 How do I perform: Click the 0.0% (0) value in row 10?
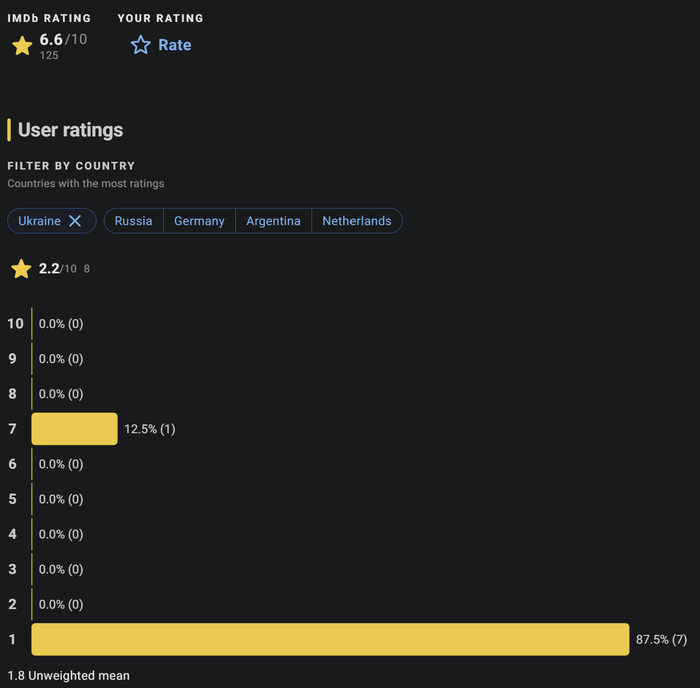pyautogui.click(x=61, y=324)
